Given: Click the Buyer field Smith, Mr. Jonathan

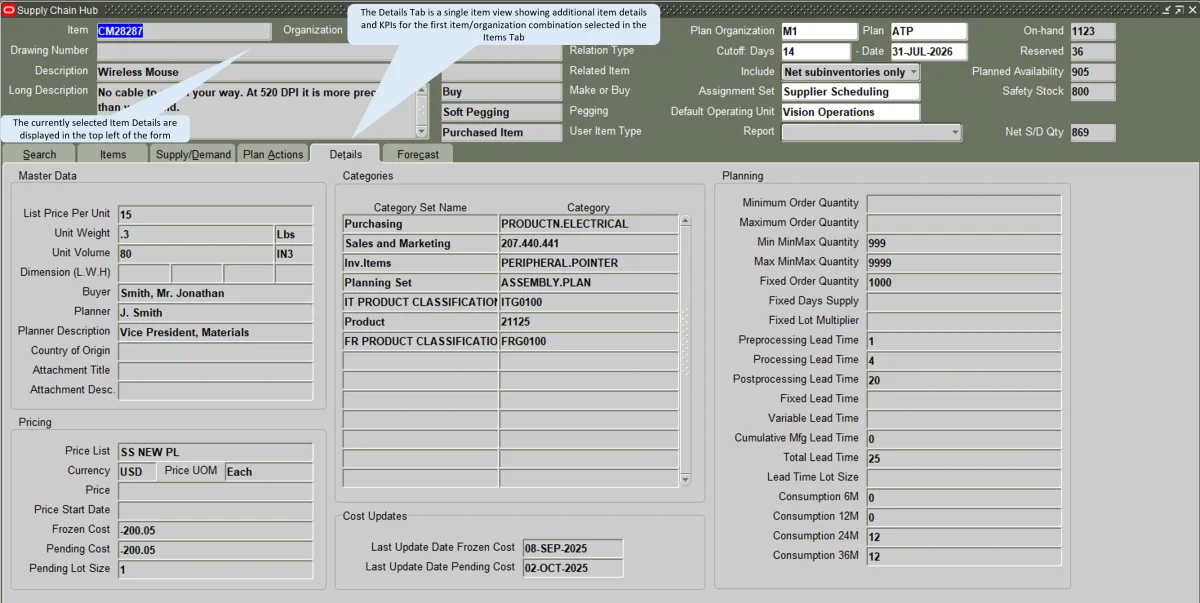Looking at the screenshot, I should click(215, 293).
